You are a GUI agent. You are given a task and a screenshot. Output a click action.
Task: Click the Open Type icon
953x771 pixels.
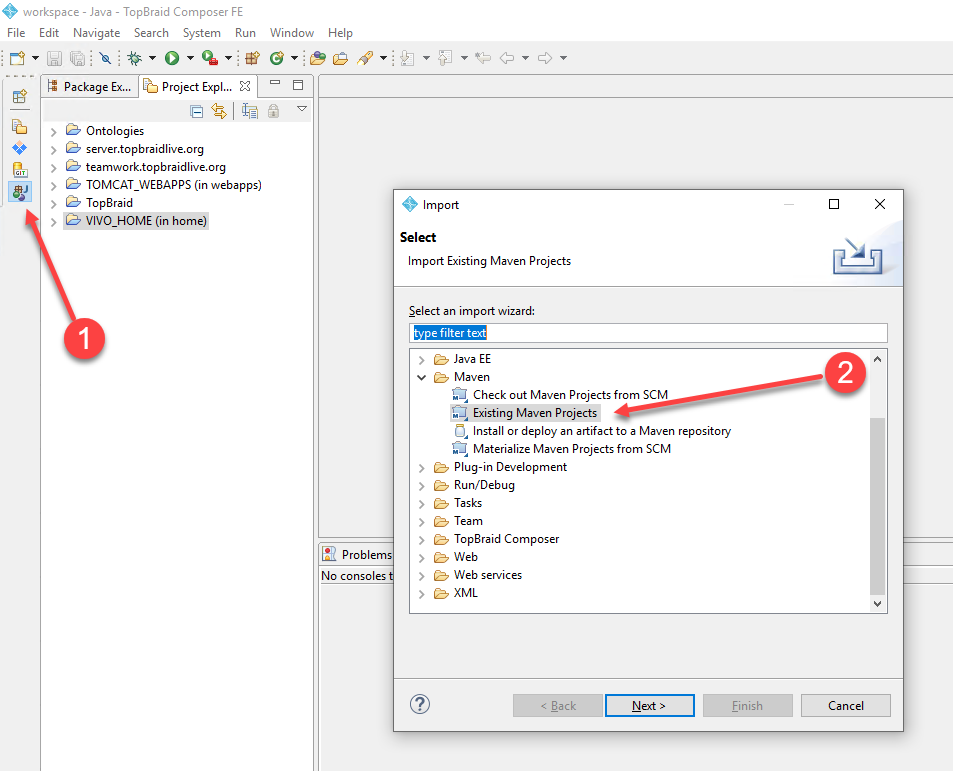click(317, 58)
